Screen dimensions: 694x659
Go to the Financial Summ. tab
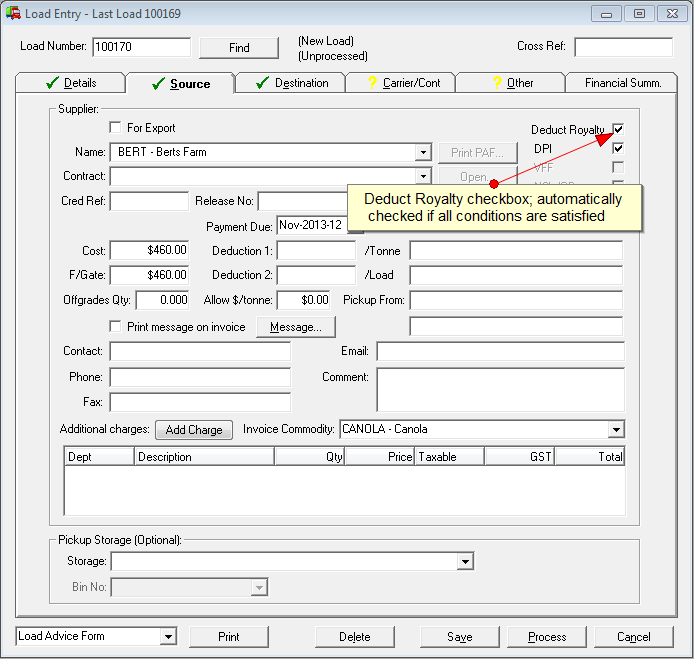coord(623,83)
